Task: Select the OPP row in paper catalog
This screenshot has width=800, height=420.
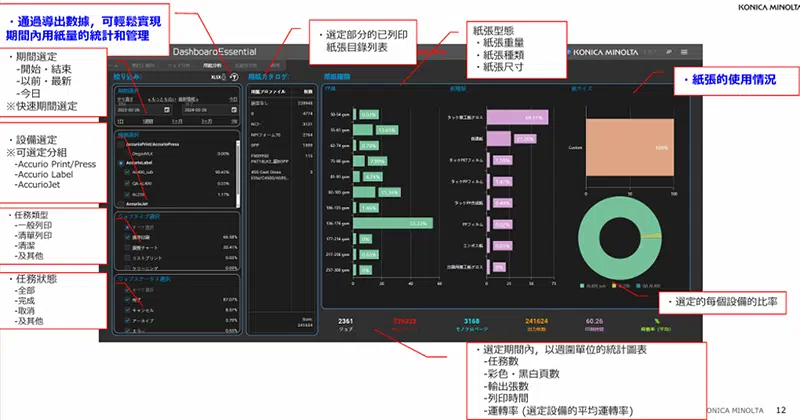Action: (282, 145)
